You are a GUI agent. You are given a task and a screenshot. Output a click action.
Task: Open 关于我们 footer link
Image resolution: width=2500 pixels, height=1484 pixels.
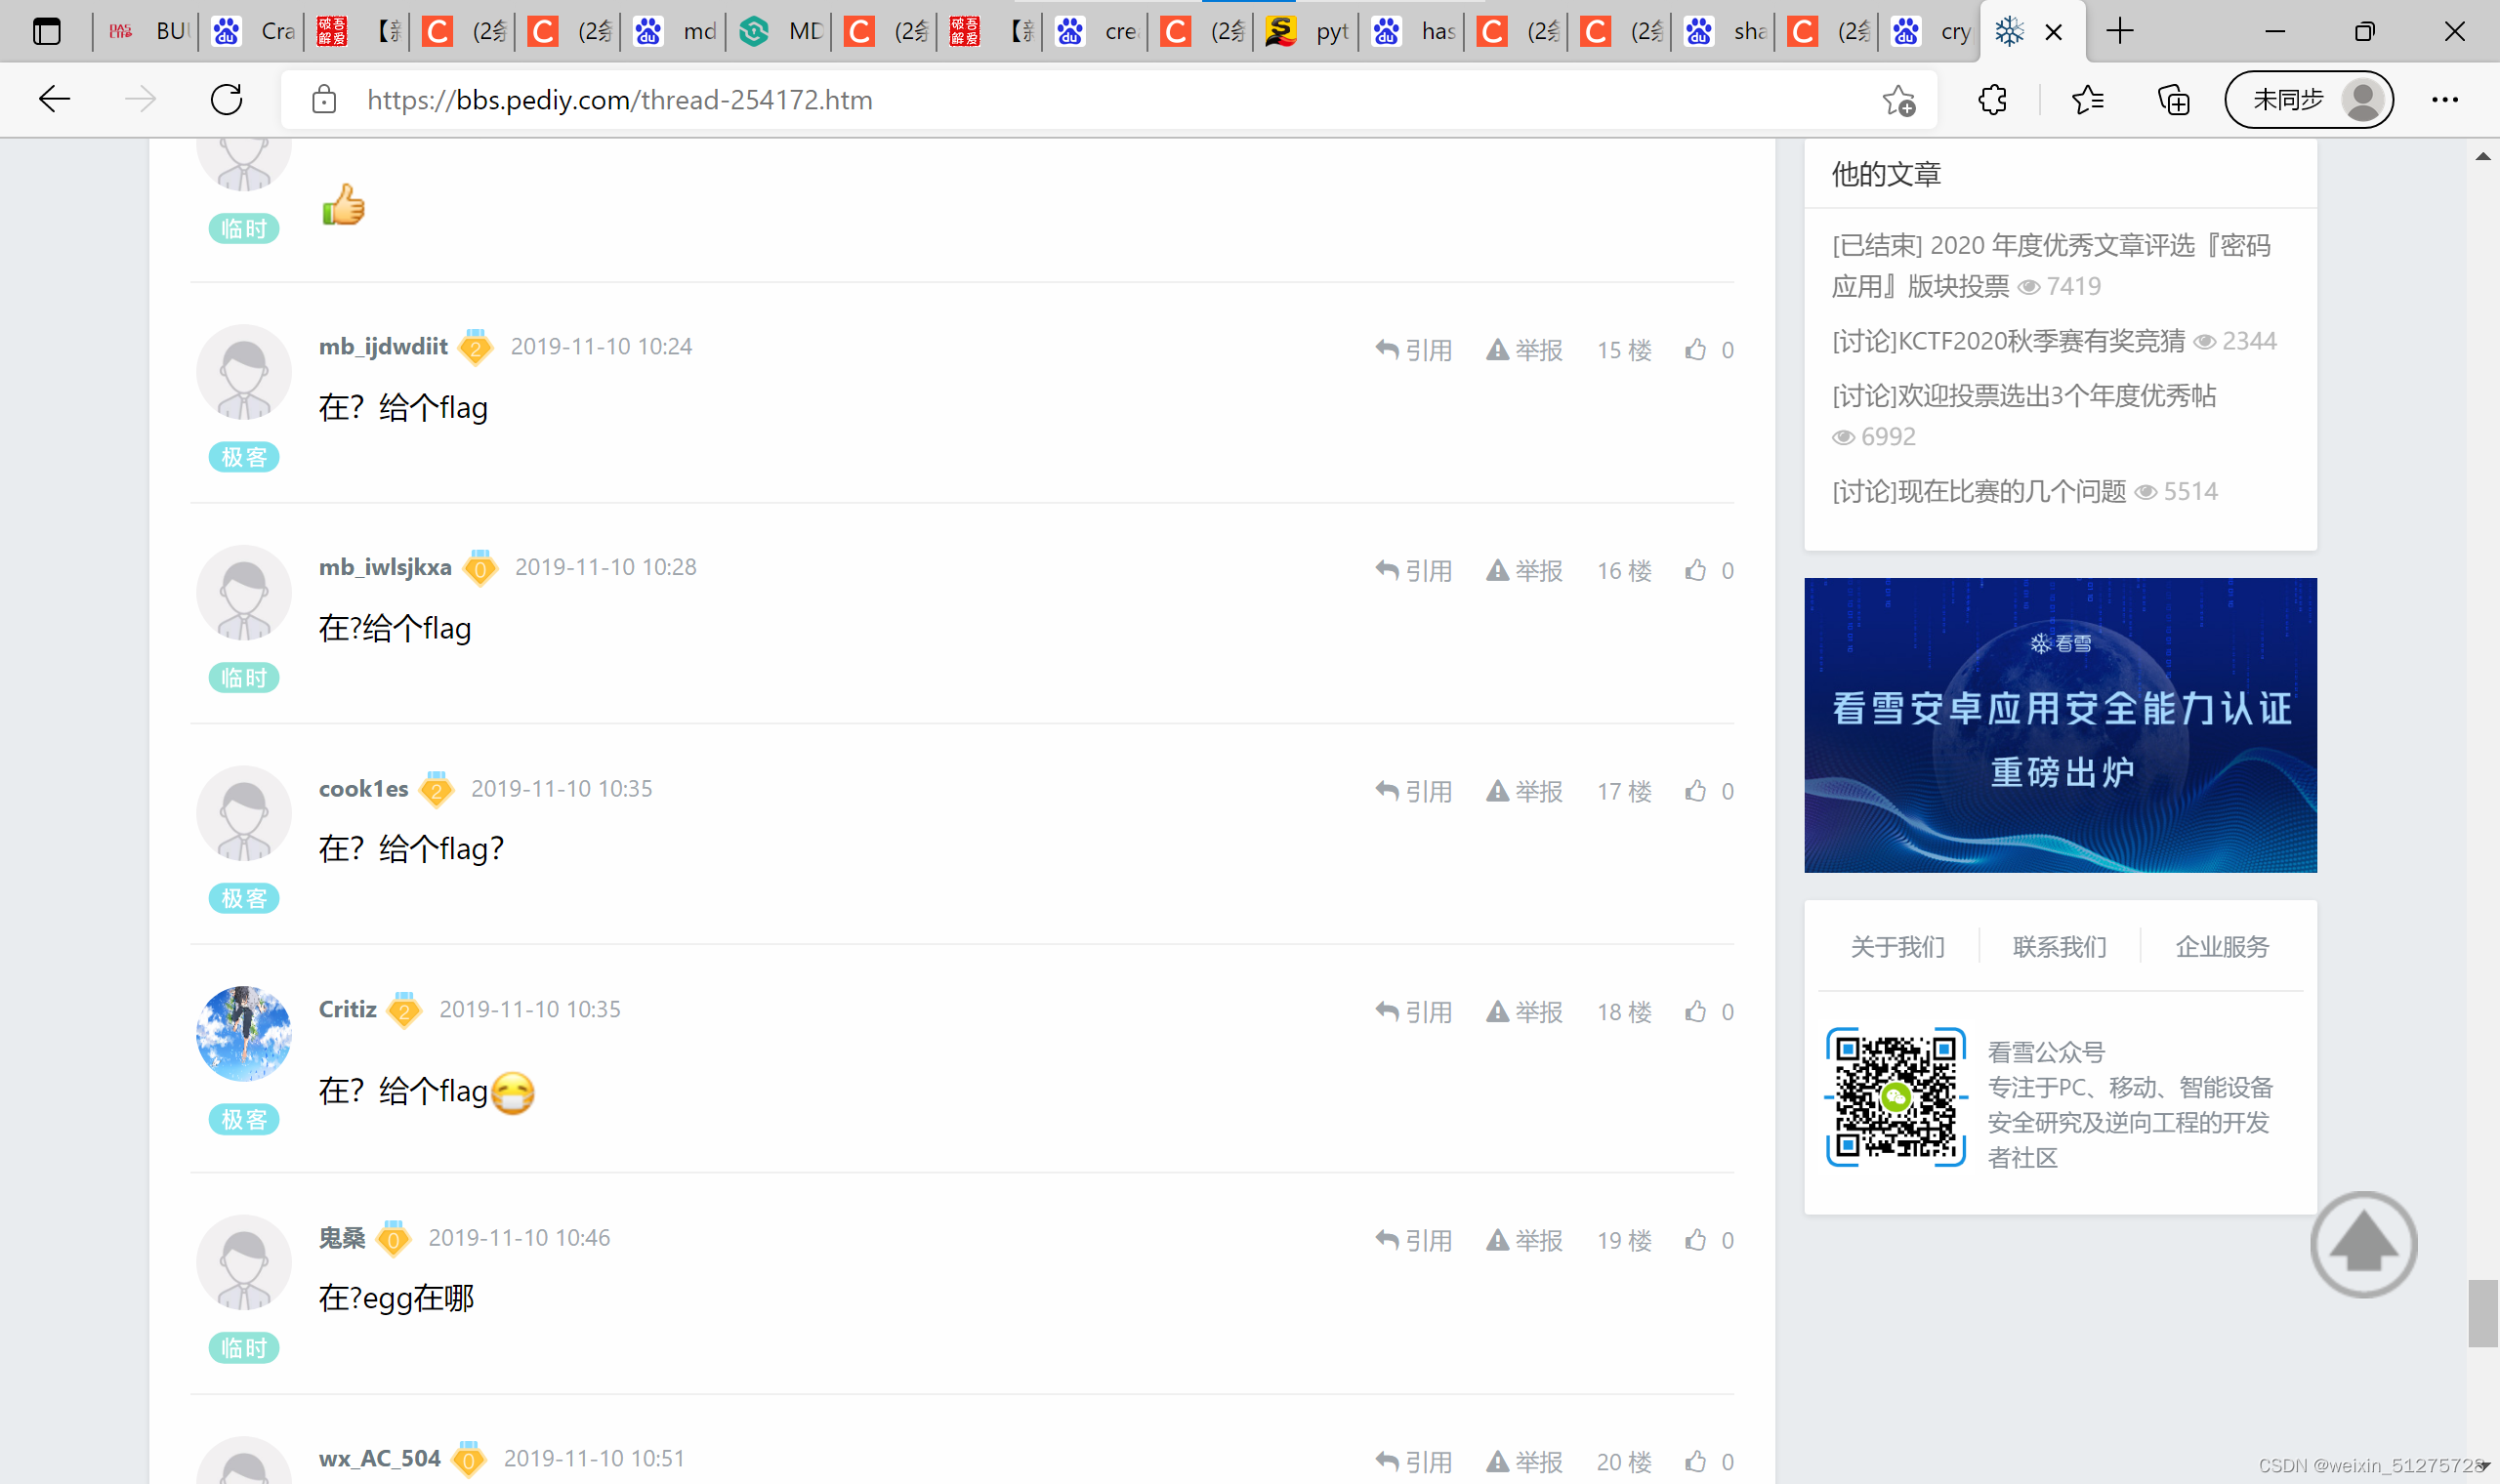tap(1897, 946)
